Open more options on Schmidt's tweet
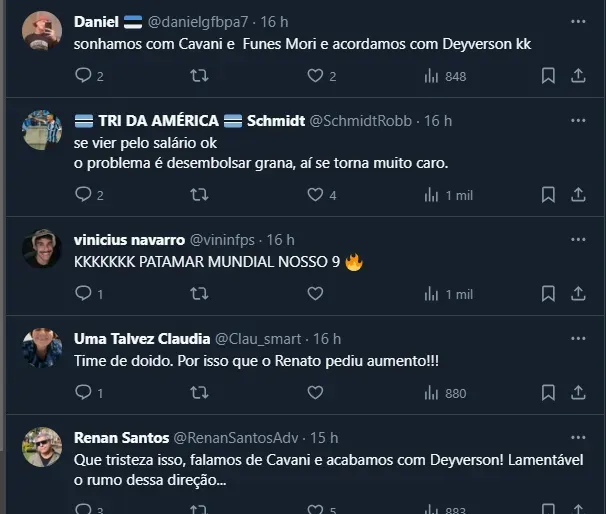606x514 pixels. (x=578, y=120)
